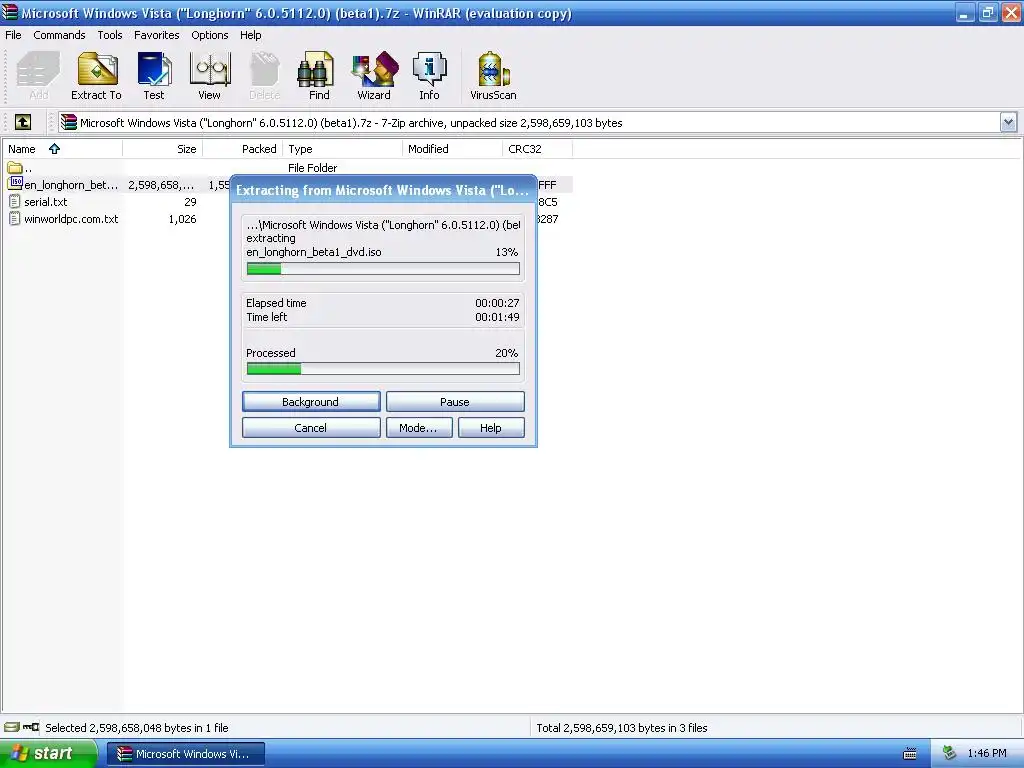This screenshot has height=768, width=1024.
Task: Click the Elapsed time 00:00:27 value
Action: tap(497, 303)
